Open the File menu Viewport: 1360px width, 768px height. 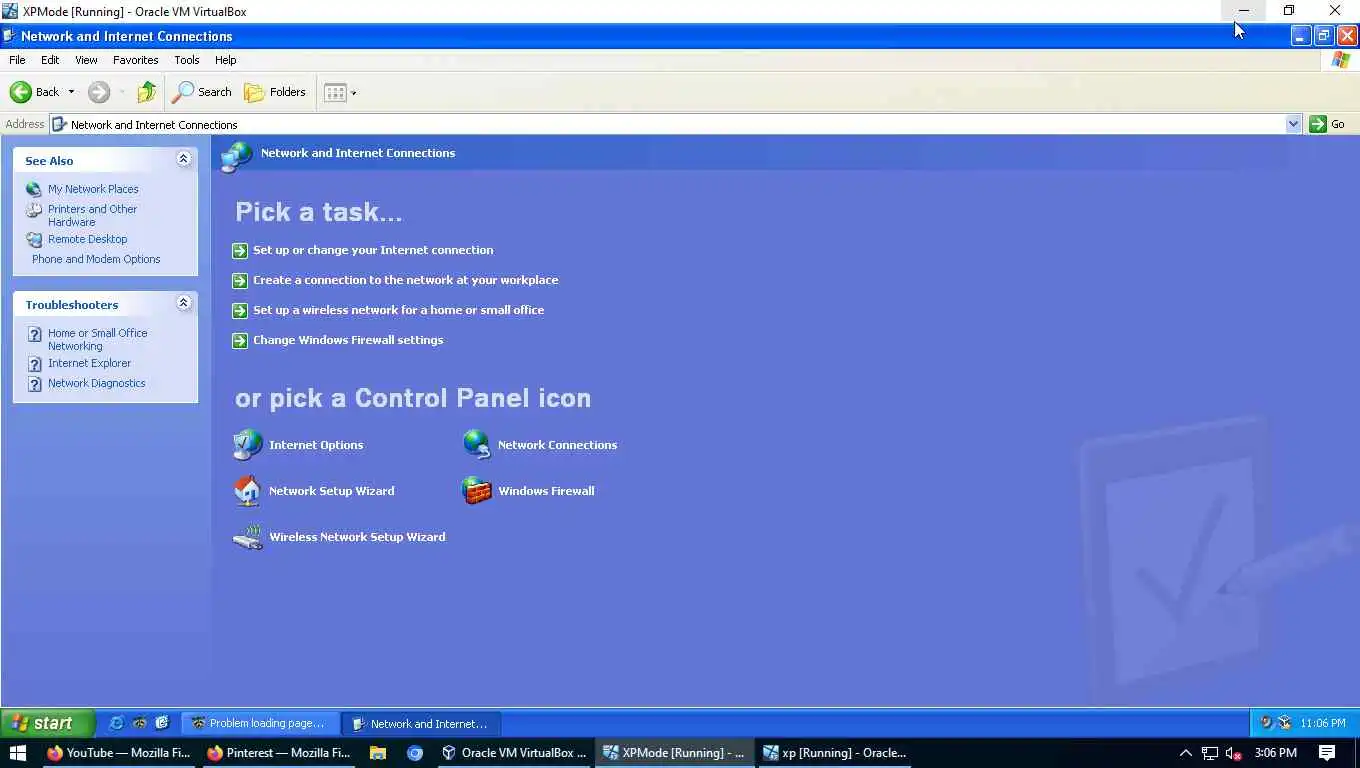point(17,60)
